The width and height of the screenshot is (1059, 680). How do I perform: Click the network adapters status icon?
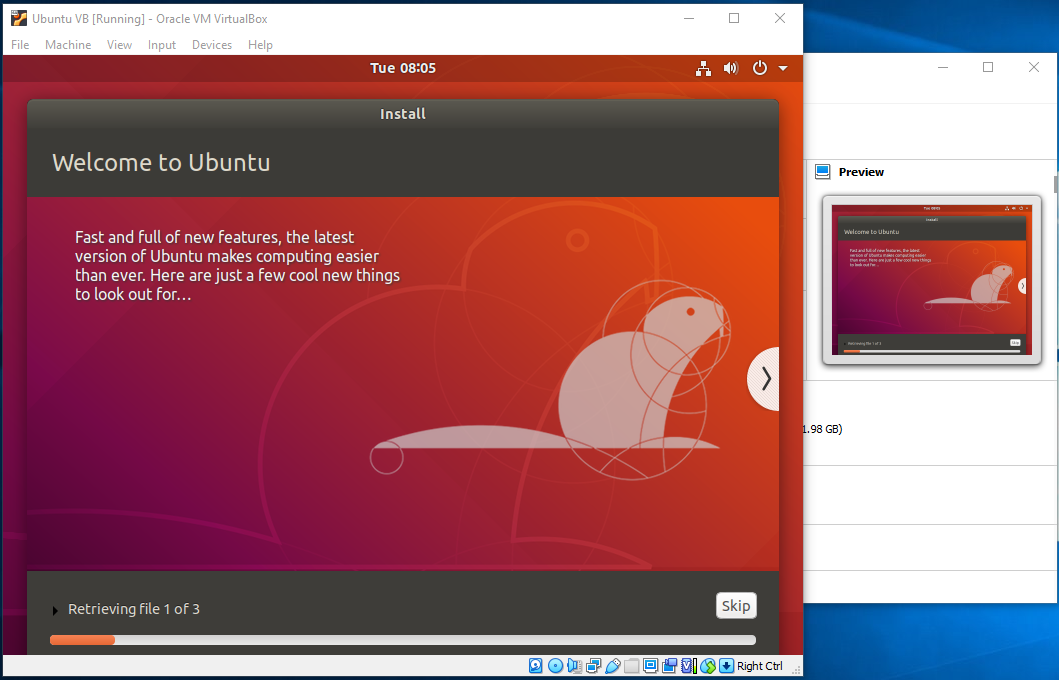click(x=594, y=666)
